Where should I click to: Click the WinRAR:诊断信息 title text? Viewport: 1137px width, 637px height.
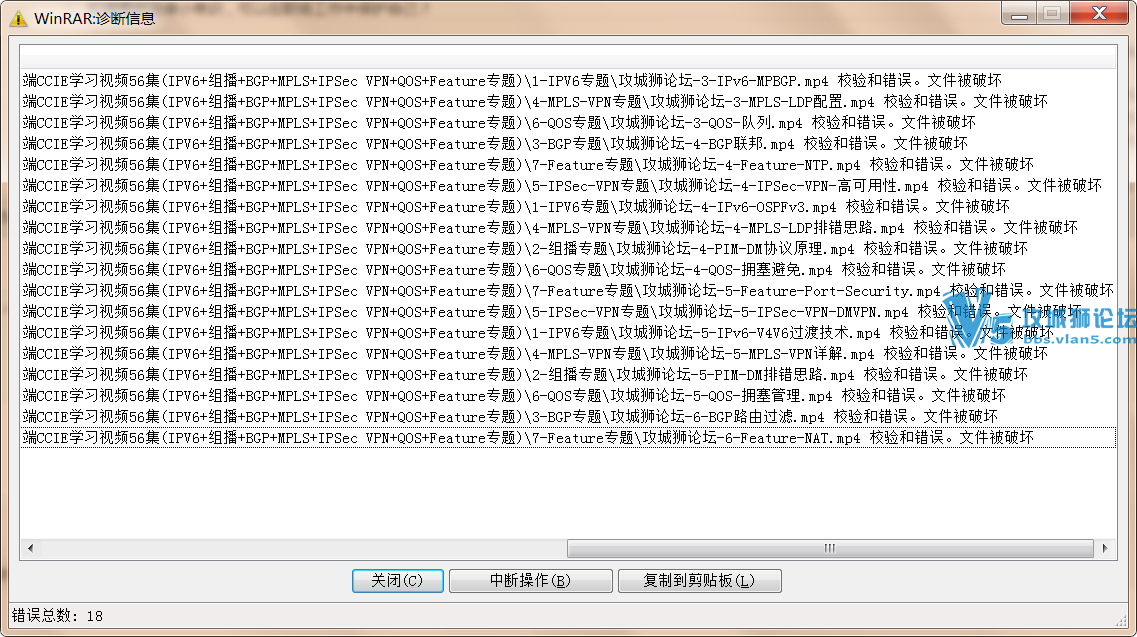pyautogui.click(x=95, y=18)
